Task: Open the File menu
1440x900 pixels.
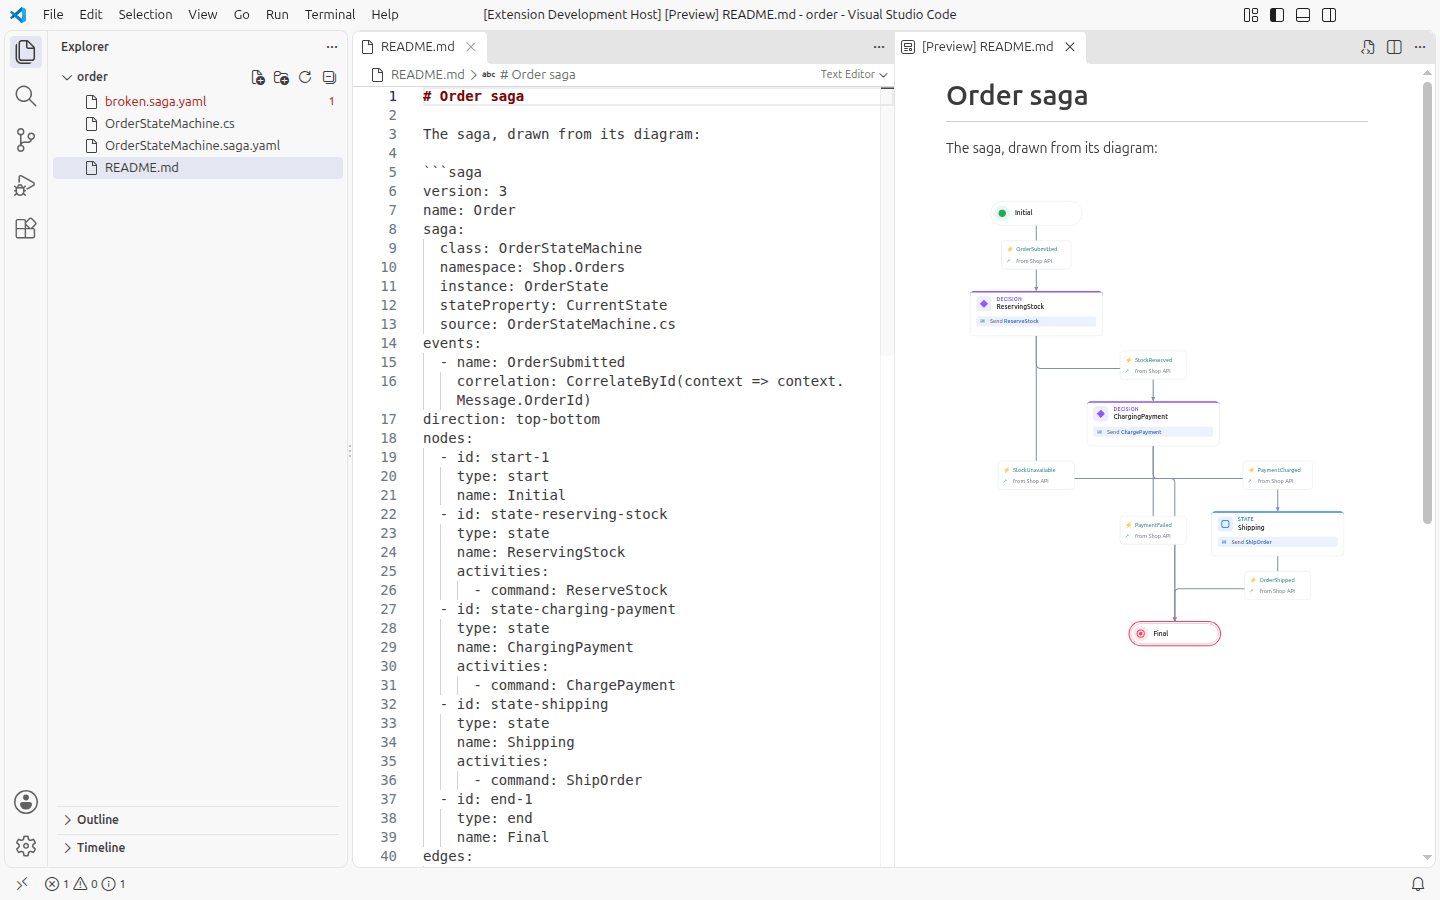Action: tap(53, 15)
